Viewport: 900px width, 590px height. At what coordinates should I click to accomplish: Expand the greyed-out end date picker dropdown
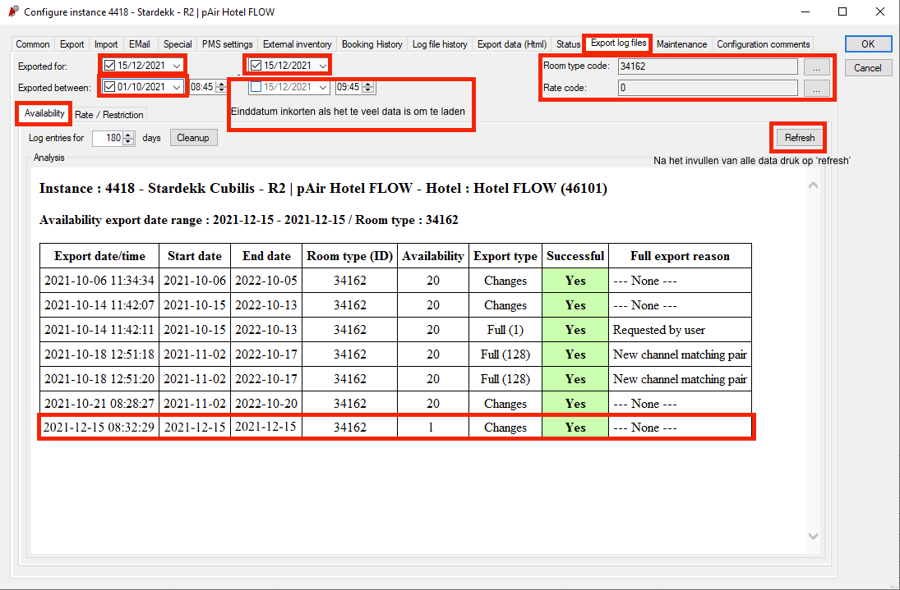click(322, 86)
